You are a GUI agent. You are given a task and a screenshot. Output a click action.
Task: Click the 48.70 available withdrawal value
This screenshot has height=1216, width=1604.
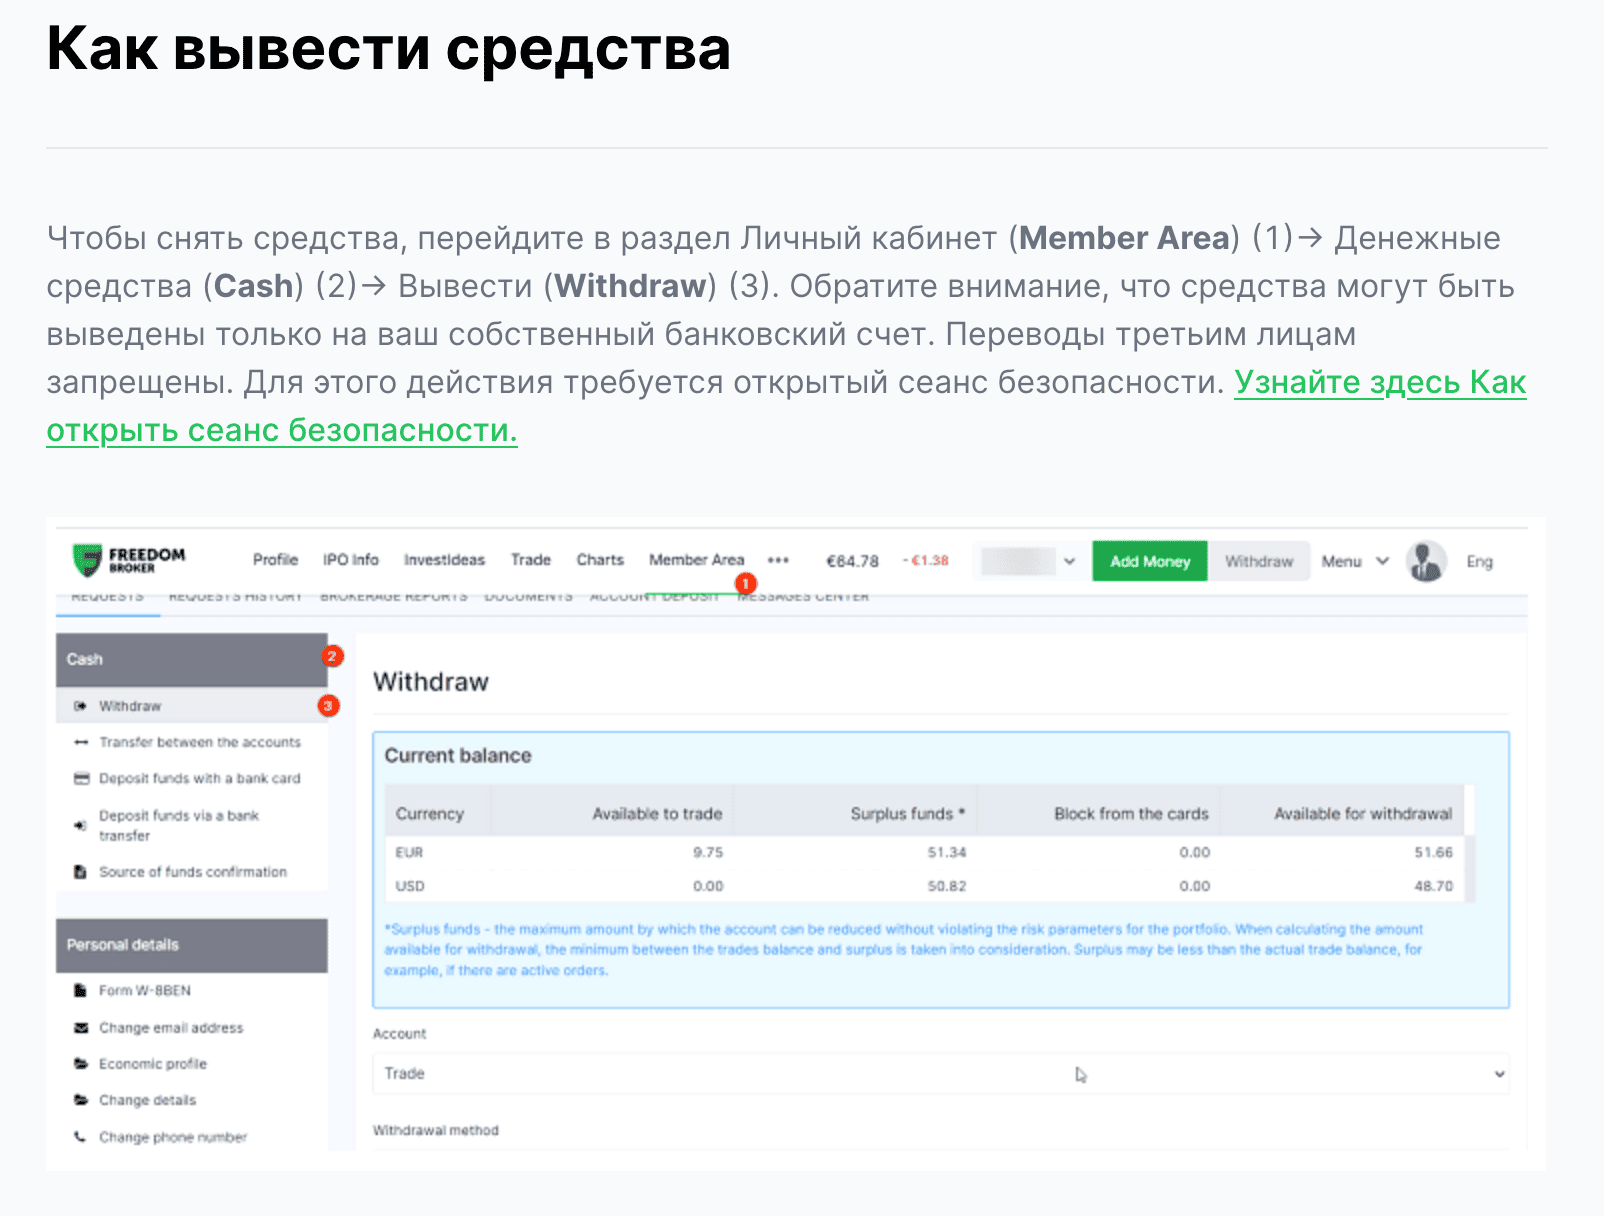(x=1433, y=886)
